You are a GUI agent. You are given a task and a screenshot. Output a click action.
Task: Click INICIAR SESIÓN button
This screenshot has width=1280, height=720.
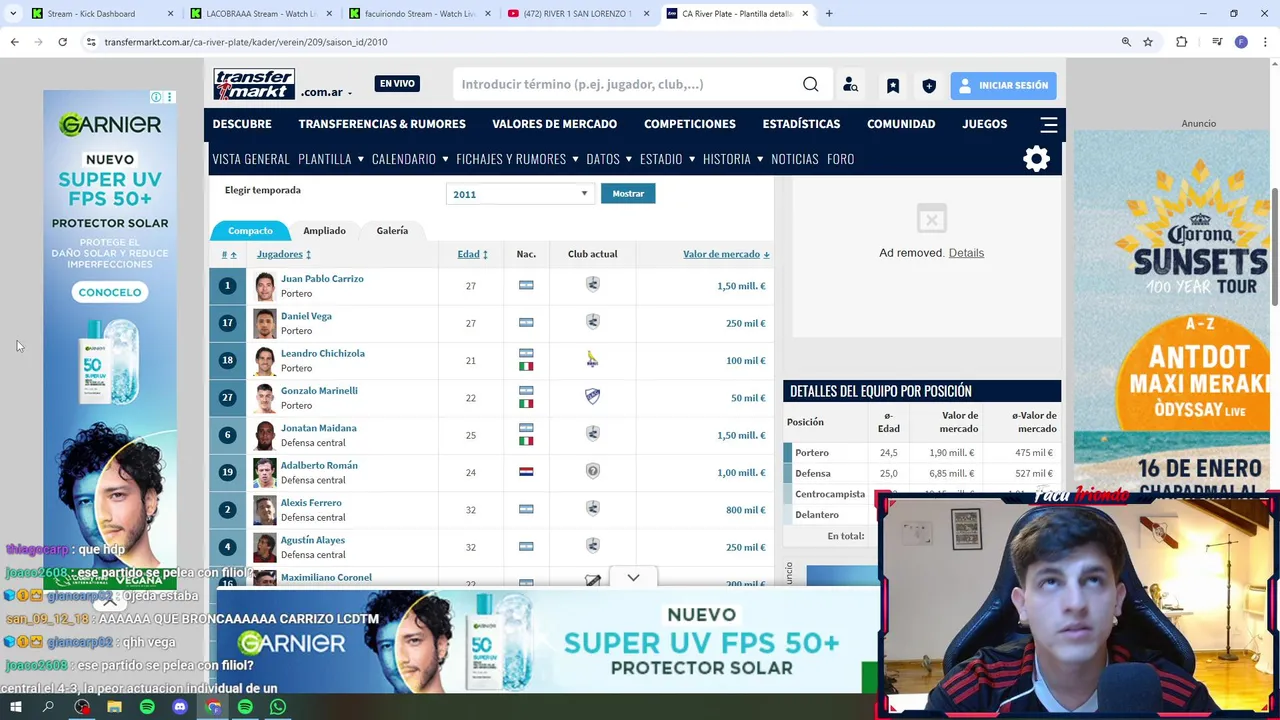click(1003, 86)
